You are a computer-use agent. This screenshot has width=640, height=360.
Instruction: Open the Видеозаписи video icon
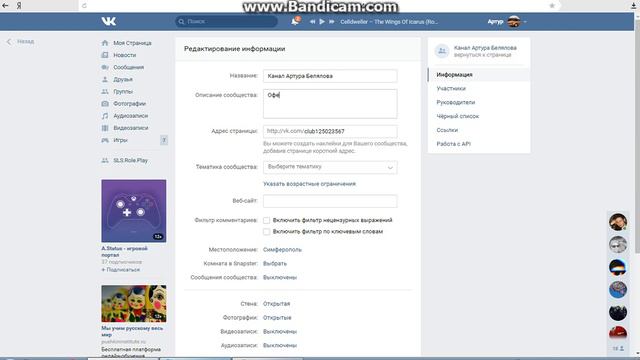(105, 128)
